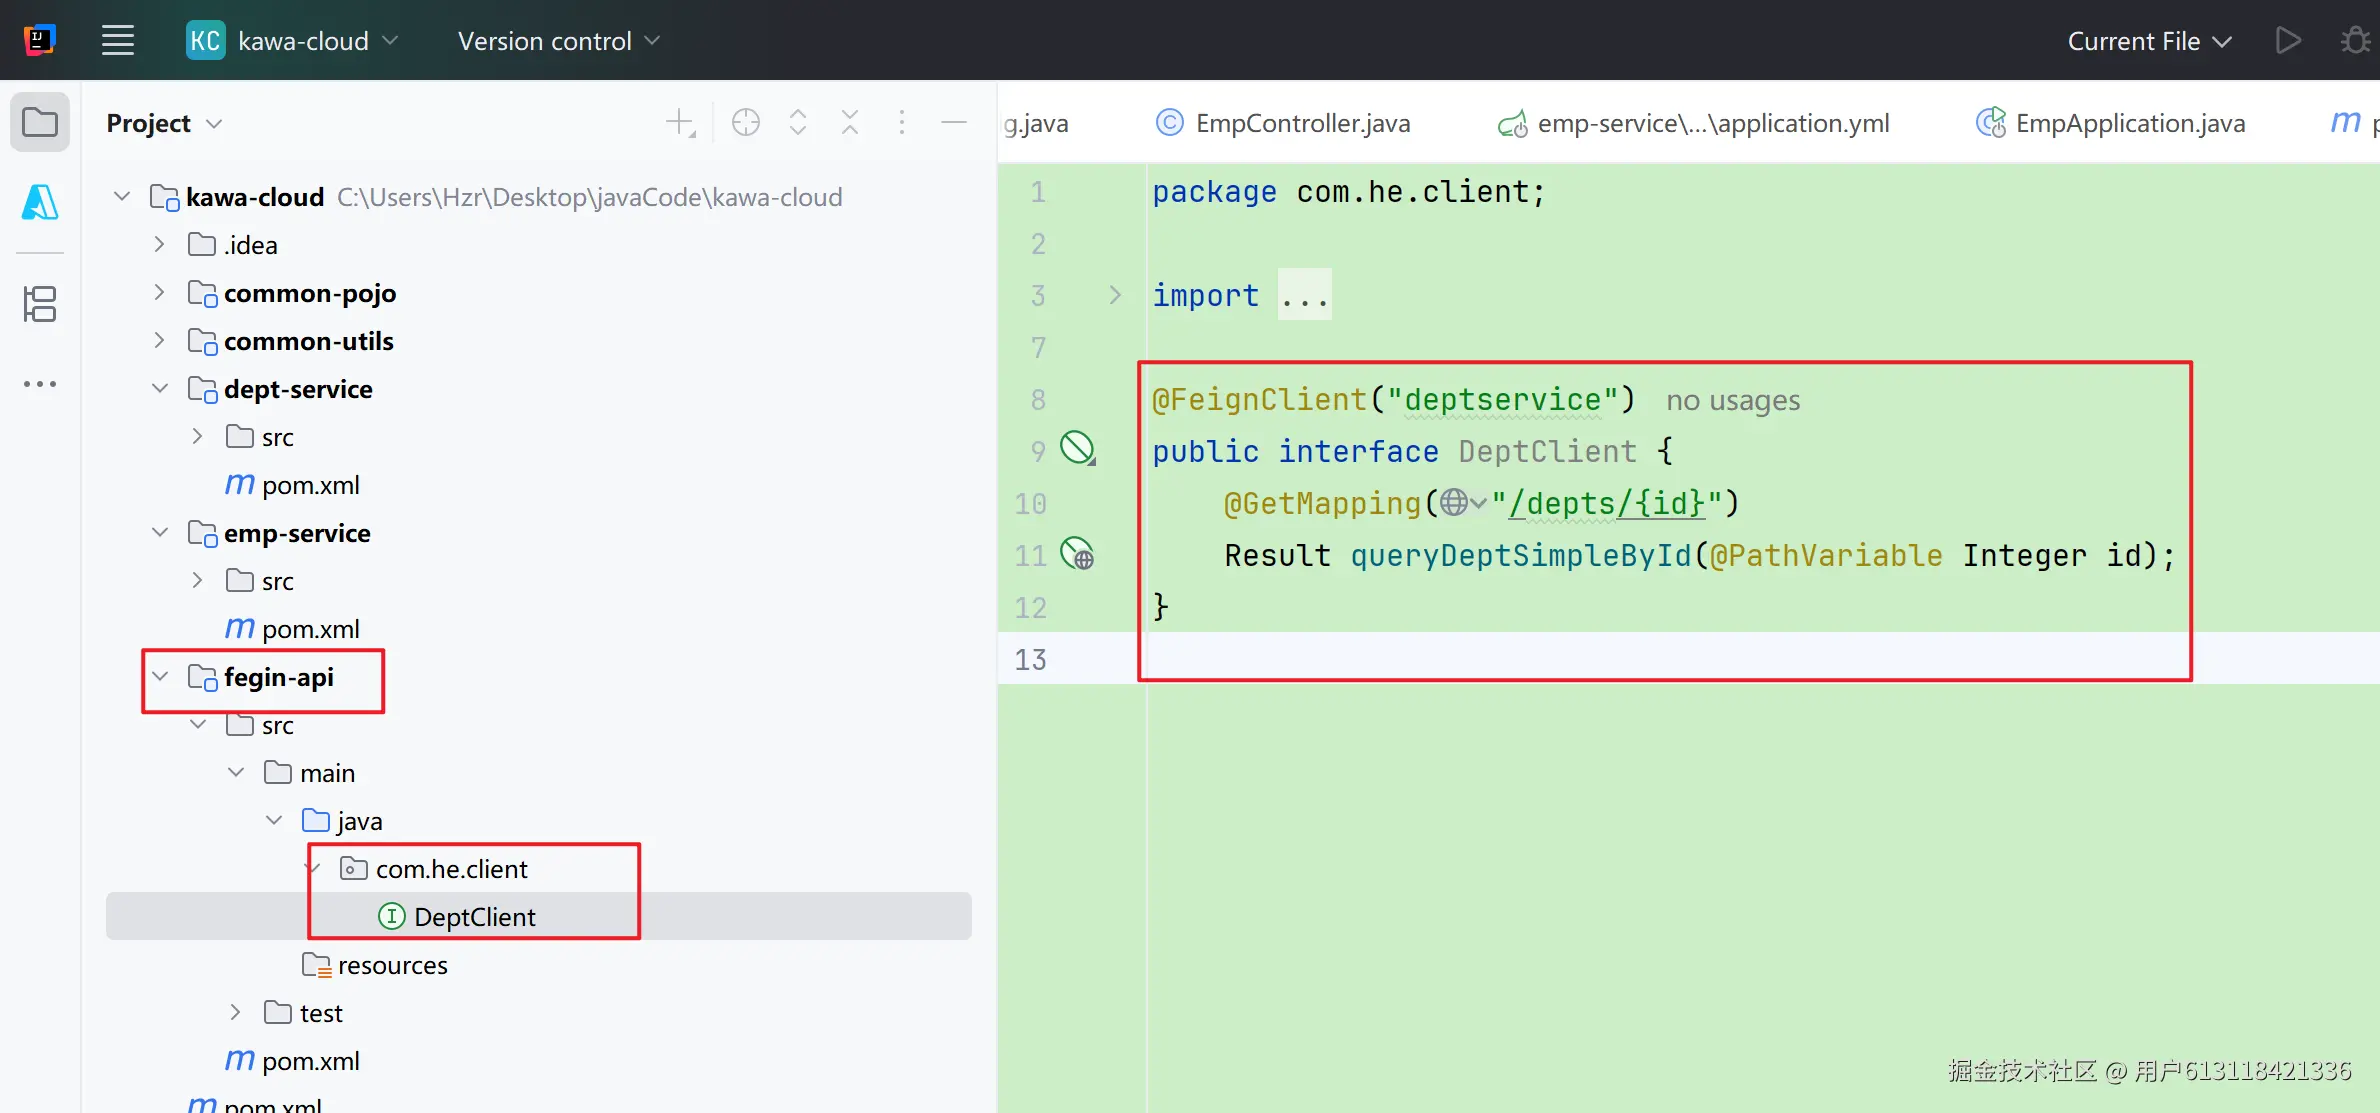Click the gutter icon on line 9
Image resolution: width=2380 pixels, height=1113 pixels.
[1077, 448]
